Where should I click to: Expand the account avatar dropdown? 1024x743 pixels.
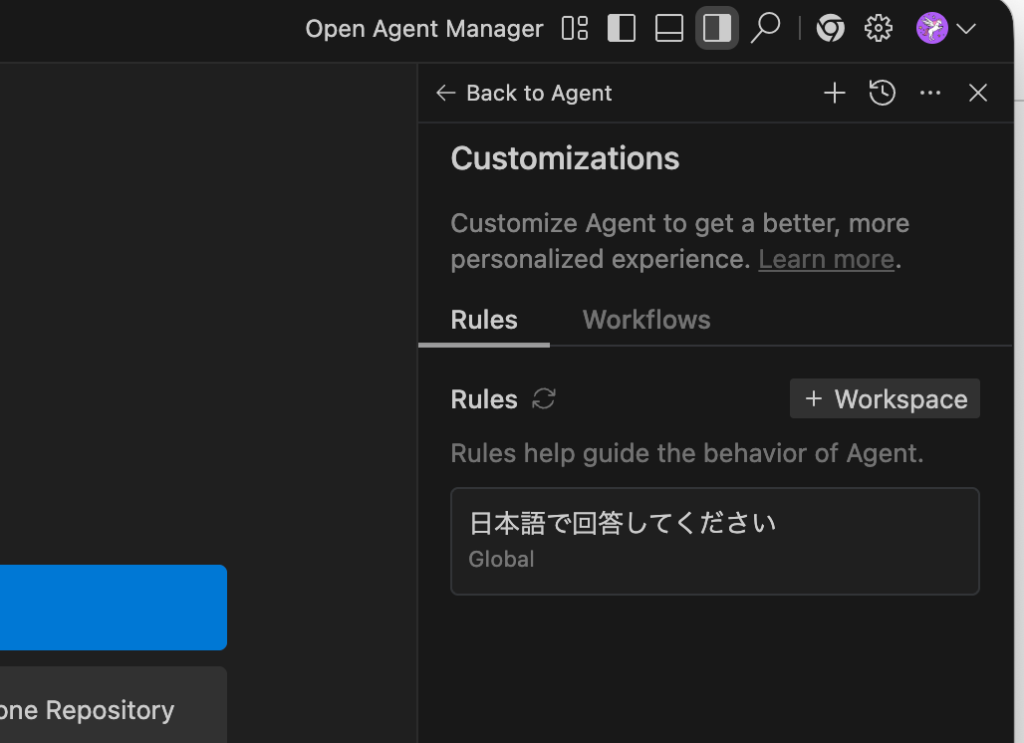coord(945,29)
